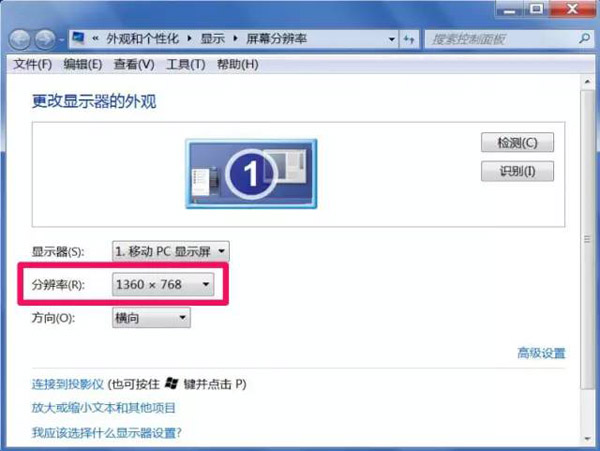Expand the « breadcrumb overflow chevron
This screenshot has width=600, height=451.
click(96, 38)
